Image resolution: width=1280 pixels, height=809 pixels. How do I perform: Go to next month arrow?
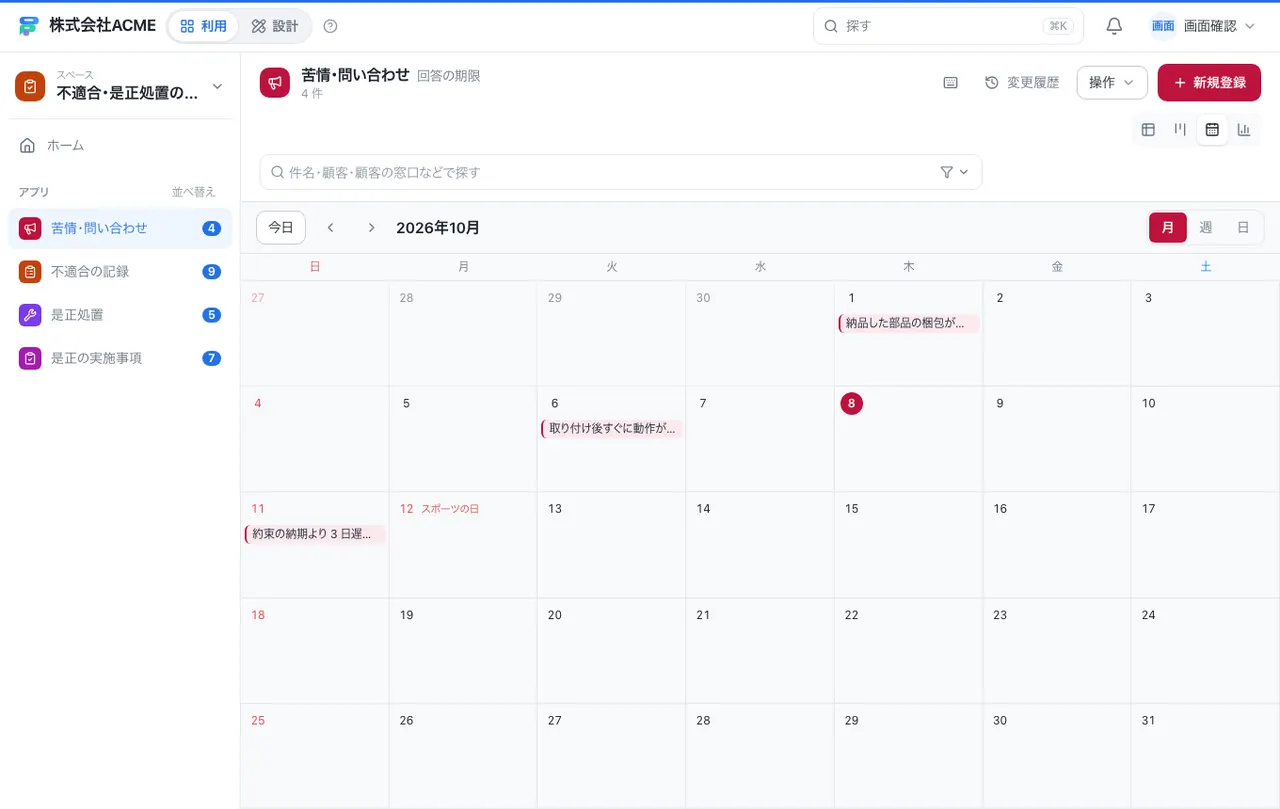tap(371, 228)
